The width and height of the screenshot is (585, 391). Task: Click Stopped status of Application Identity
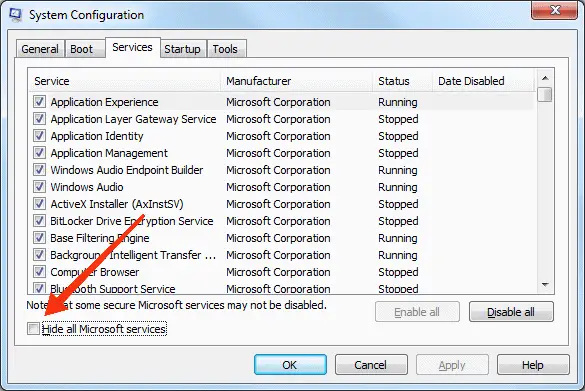coord(398,136)
